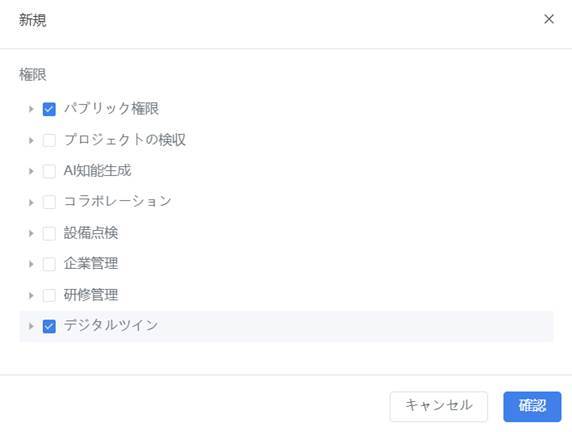Expand the 設備点検 node arrow
572x432 pixels.
[31, 233]
